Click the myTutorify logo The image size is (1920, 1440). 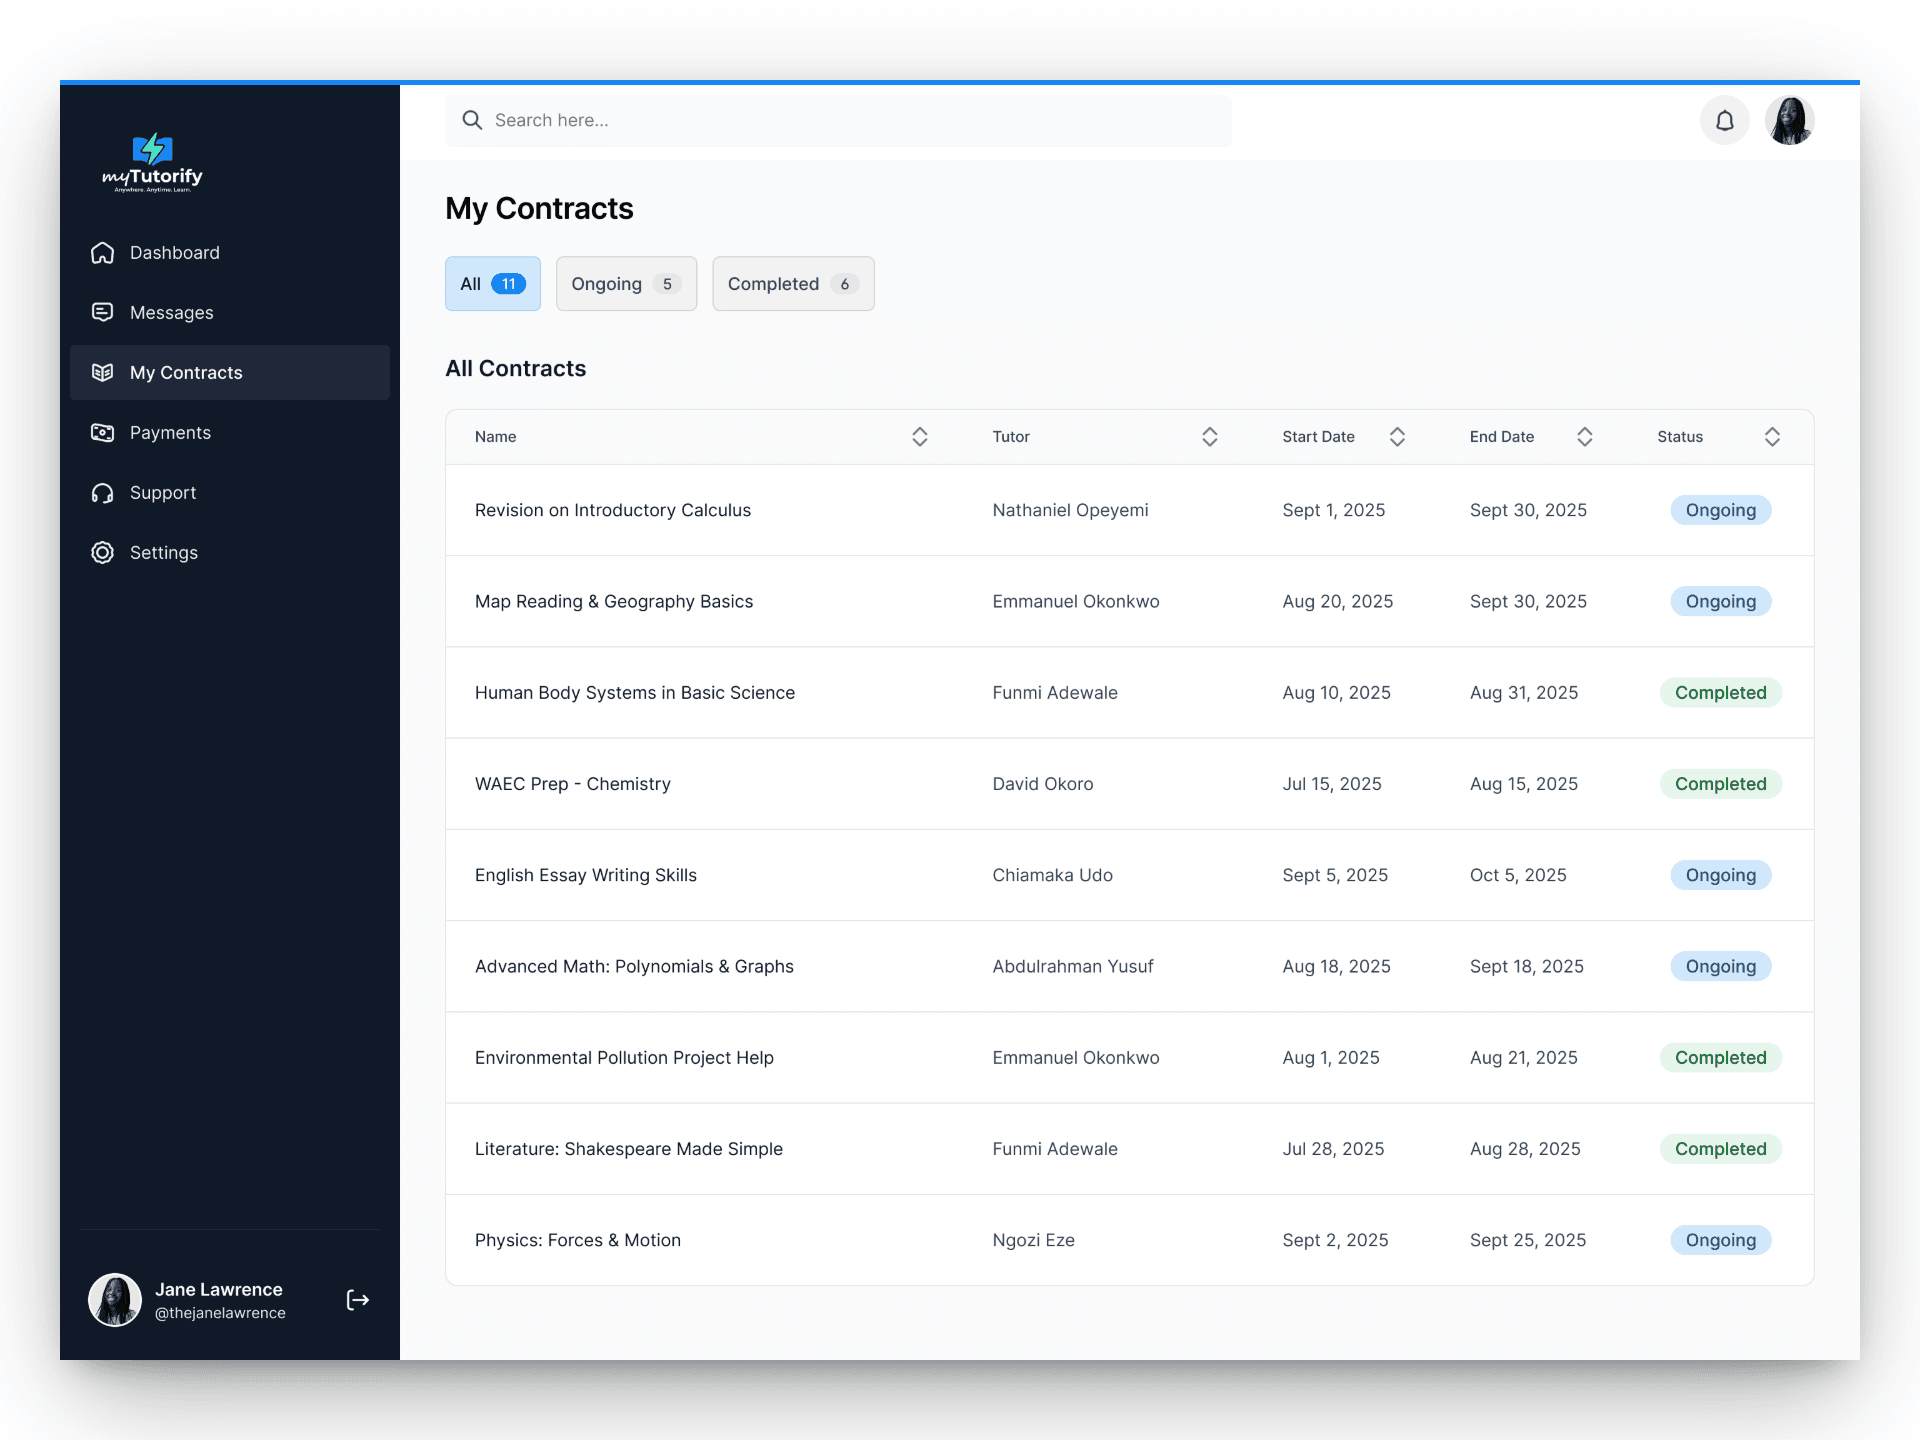[x=152, y=163]
